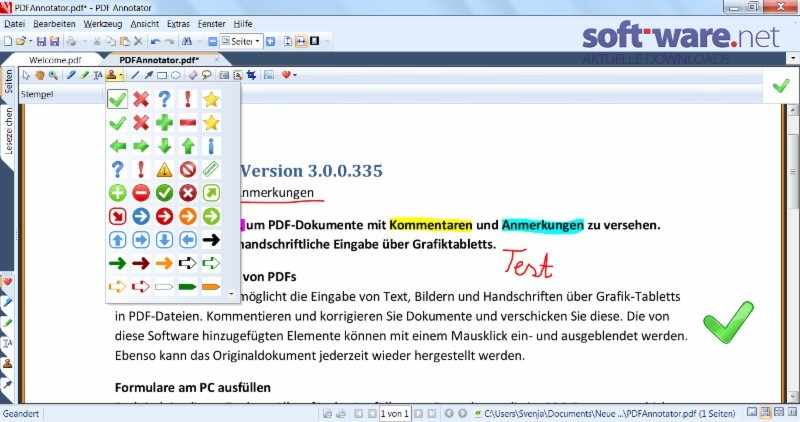
Task: Open the Werkzeug menu
Action: pos(103,24)
